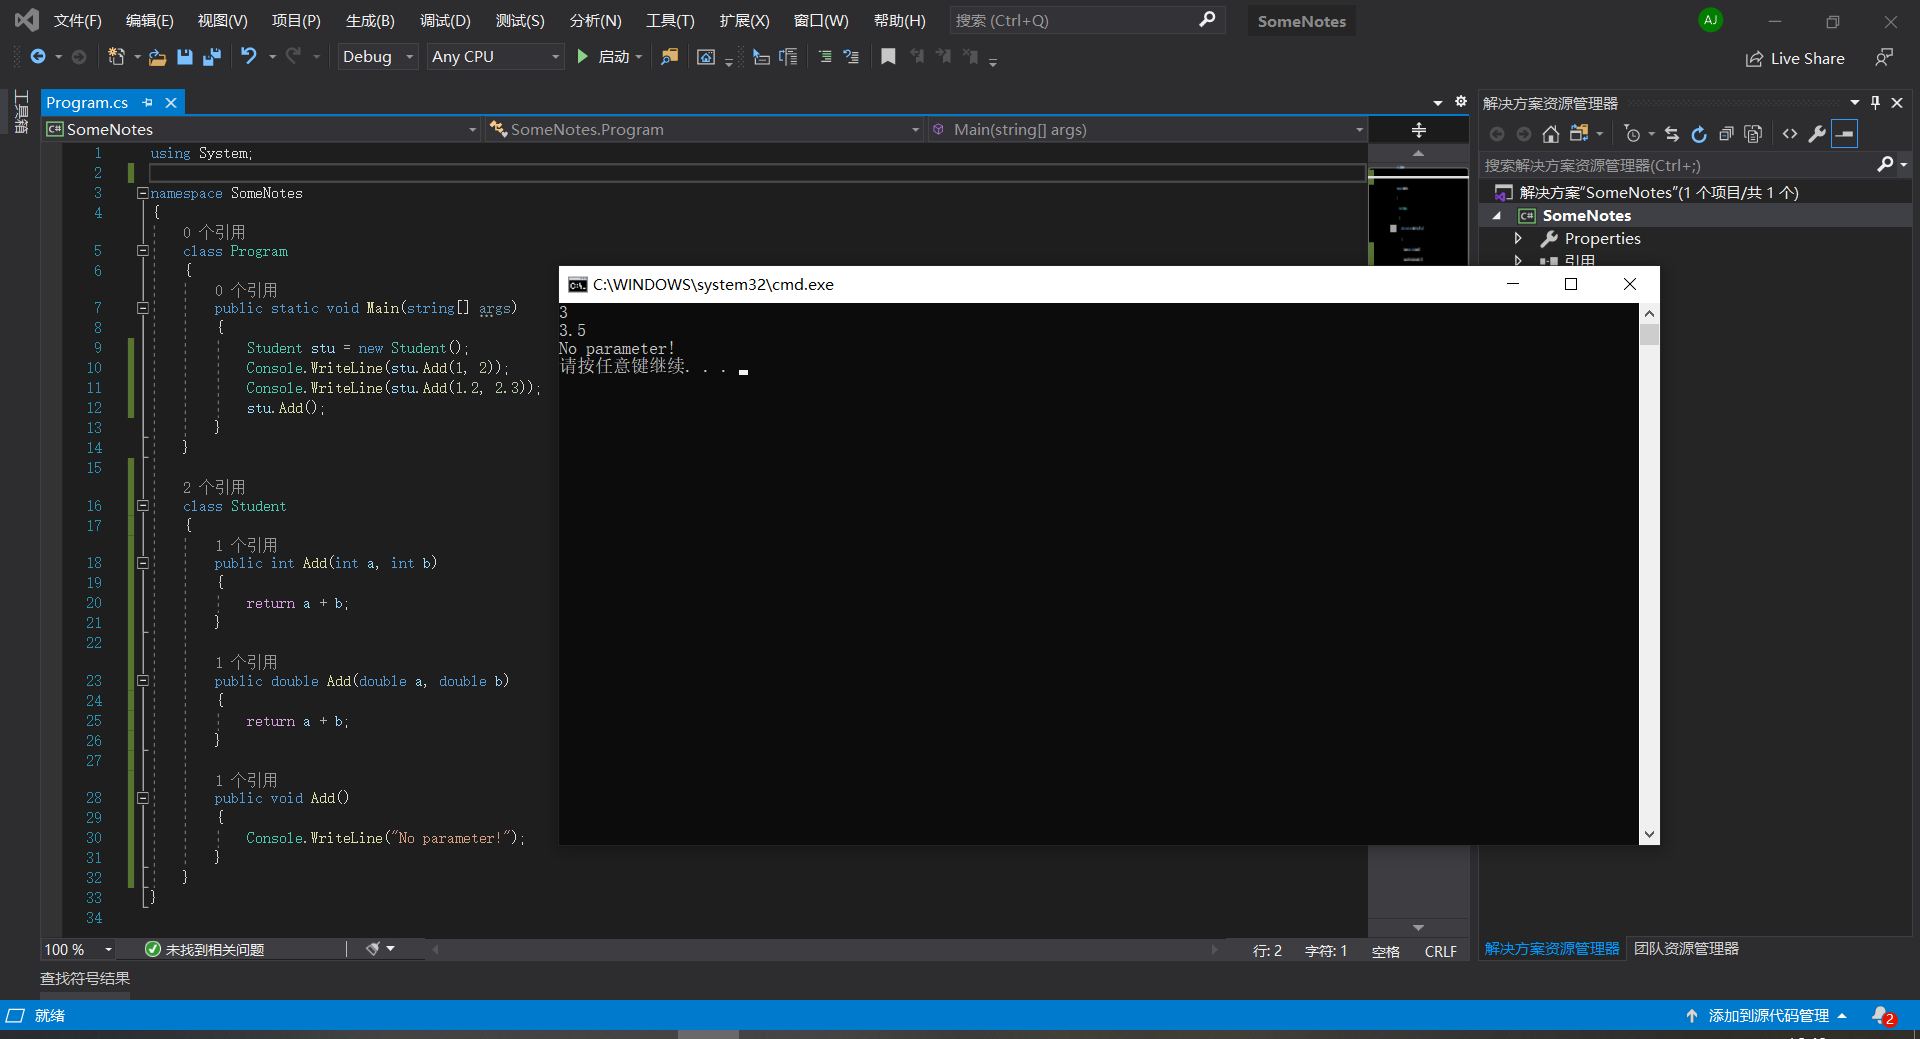Open the editor tab settings gear icon

[1461, 102]
